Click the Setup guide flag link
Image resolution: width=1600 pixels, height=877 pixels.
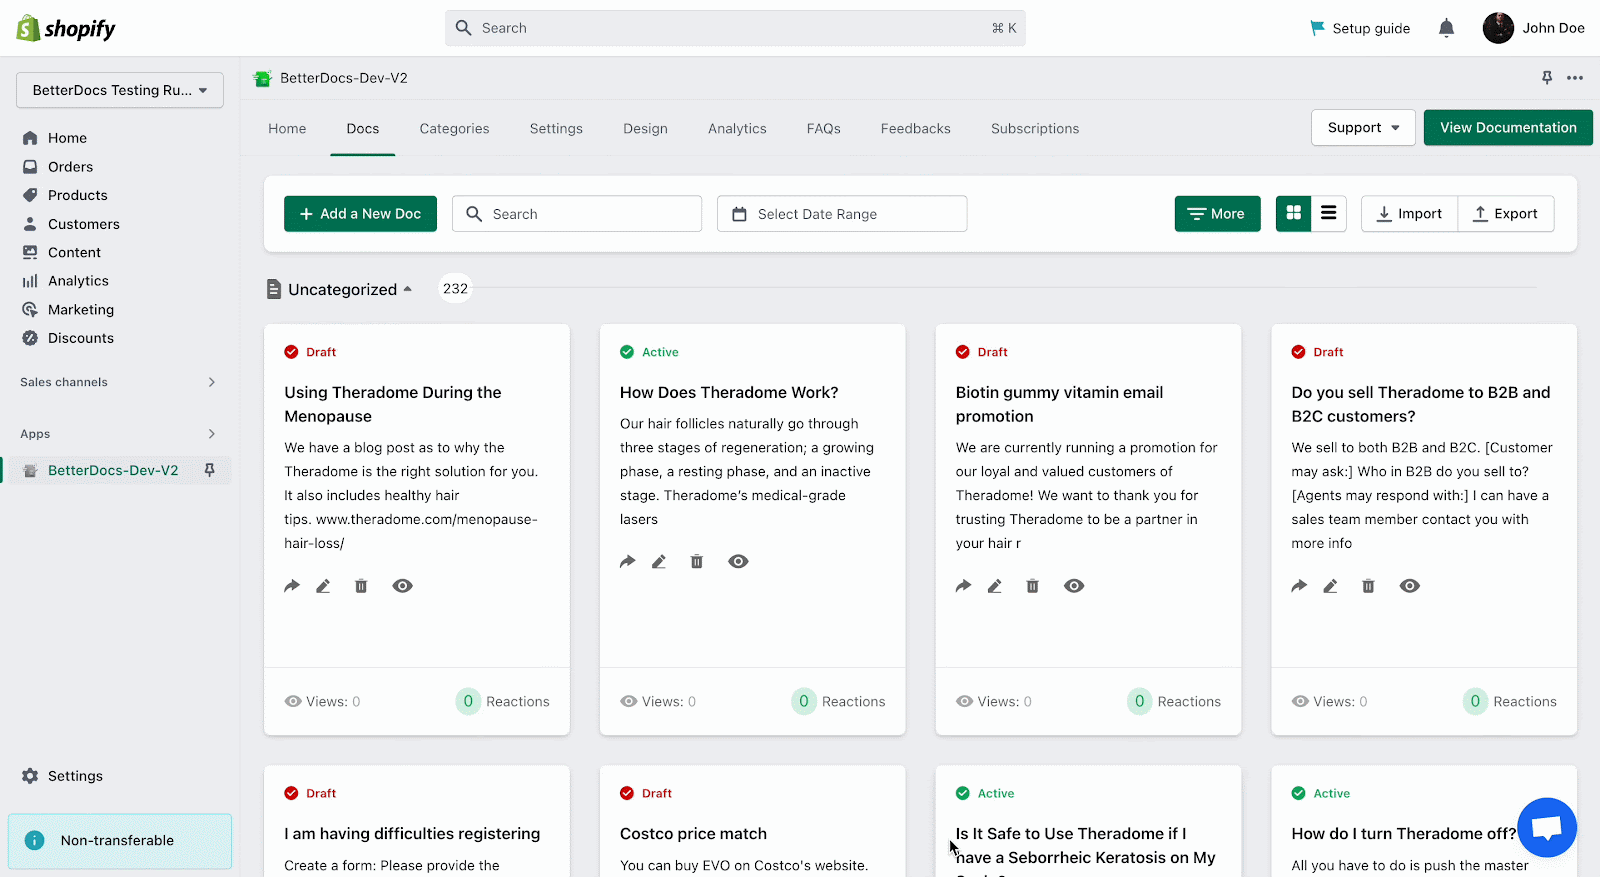coord(1360,28)
